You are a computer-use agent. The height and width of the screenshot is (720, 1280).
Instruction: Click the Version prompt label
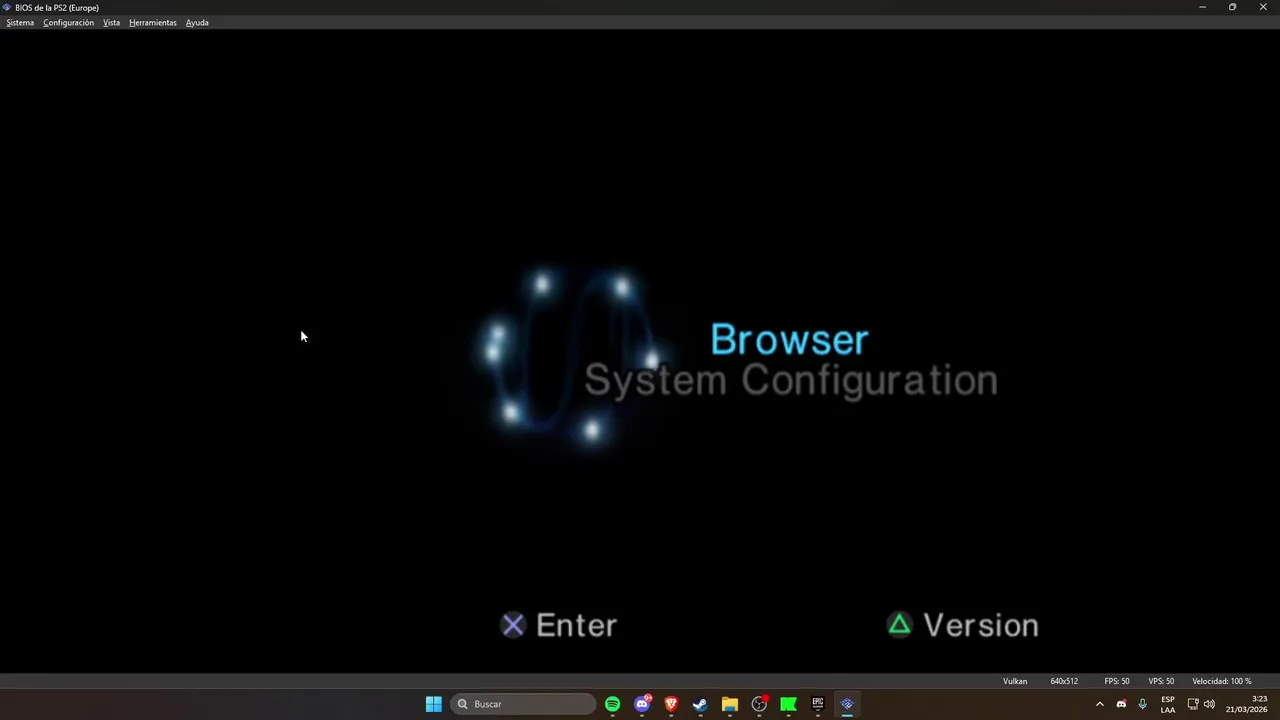[981, 625]
